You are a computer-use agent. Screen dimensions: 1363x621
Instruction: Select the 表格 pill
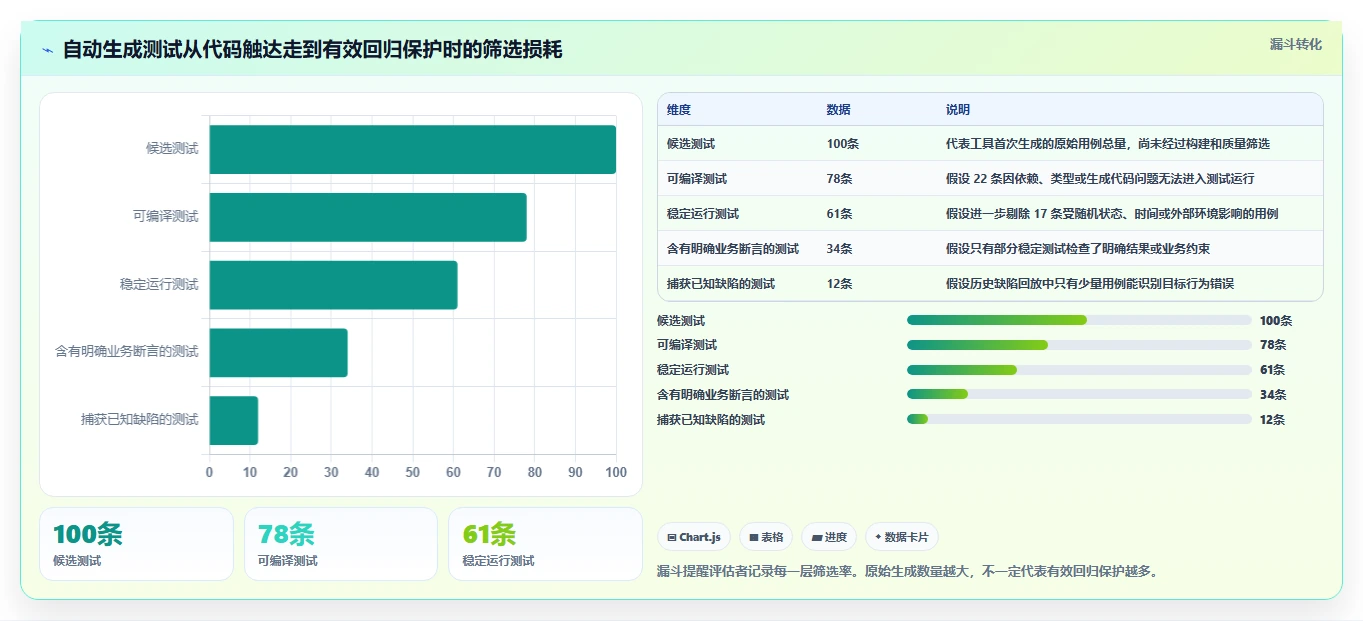point(766,537)
